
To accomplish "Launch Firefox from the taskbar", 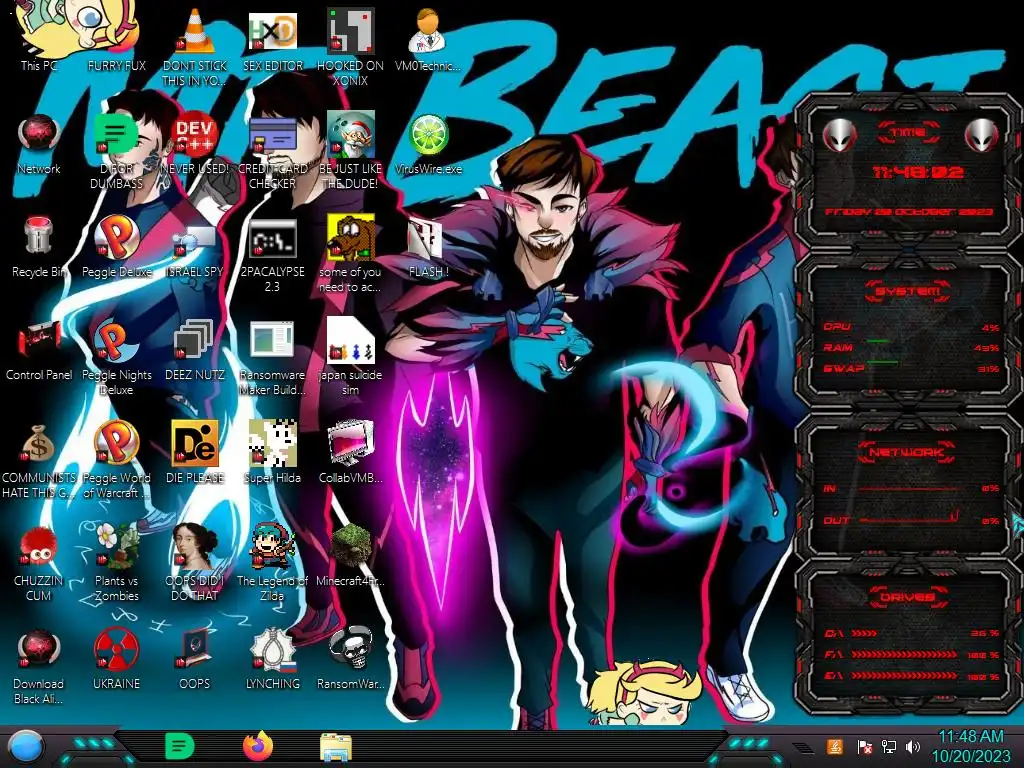I will click(x=259, y=746).
